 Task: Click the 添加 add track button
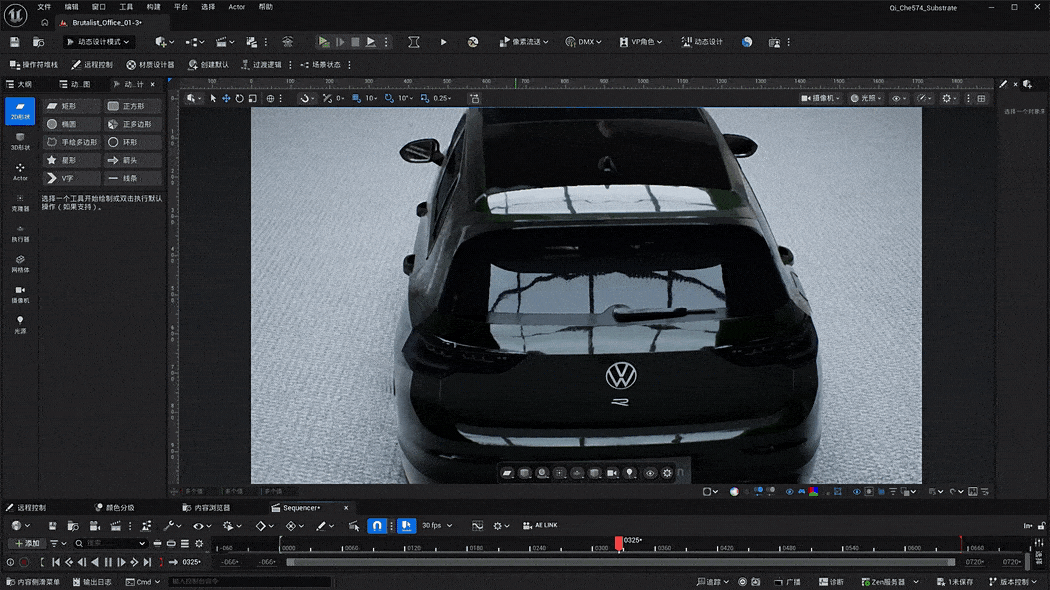[27, 543]
